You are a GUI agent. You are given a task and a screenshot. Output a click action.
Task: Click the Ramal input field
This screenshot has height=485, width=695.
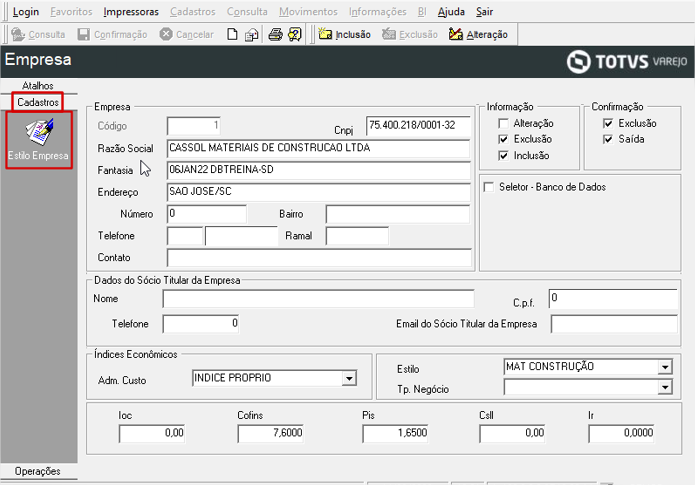(x=357, y=235)
